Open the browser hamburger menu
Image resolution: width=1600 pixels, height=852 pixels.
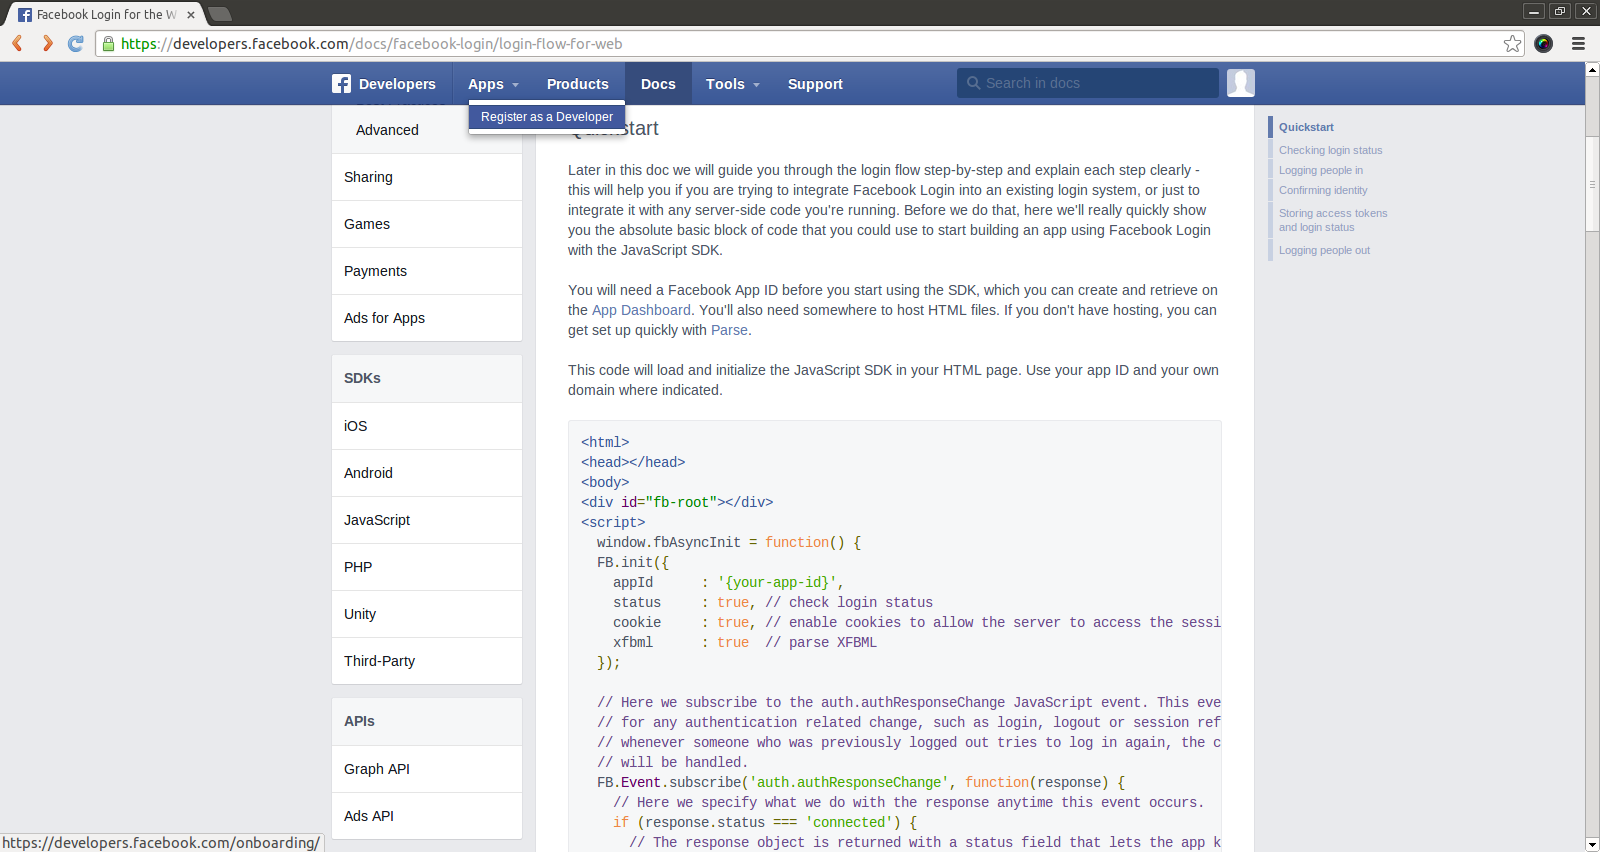1578,43
